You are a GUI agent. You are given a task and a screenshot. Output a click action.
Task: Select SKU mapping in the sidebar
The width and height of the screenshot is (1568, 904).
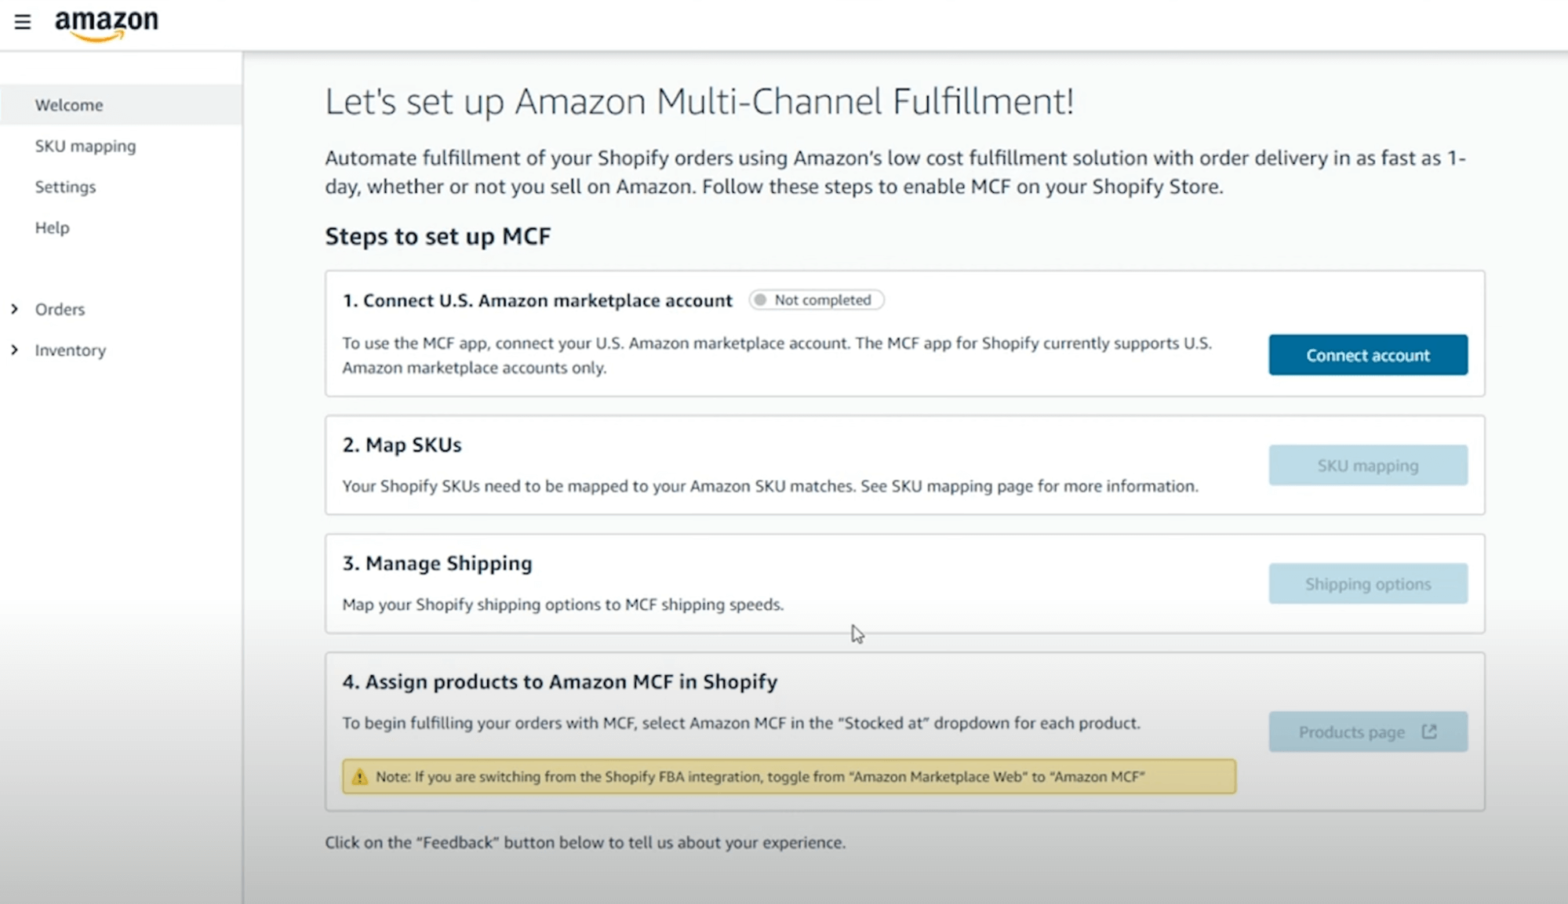86,146
